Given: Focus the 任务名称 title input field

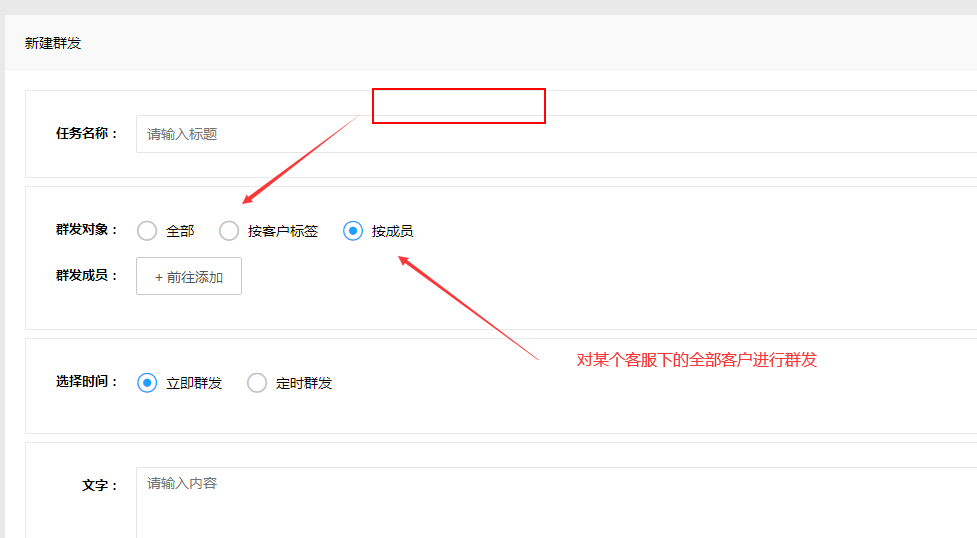Looking at the screenshot, I should (x=550, y=134).
